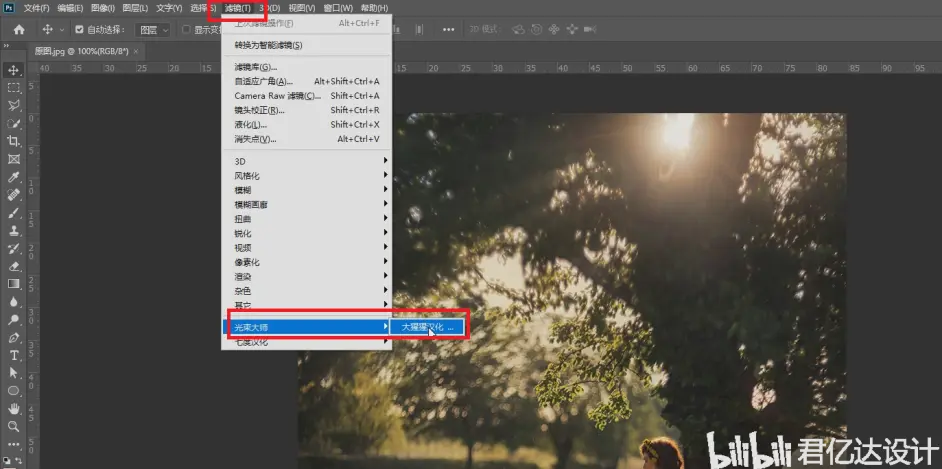Image resolution: width=942 pixels, height=469 pixels.
Task: Click the 3D camera zoom mode icon
Action: pyautogui.click(x=589, y=29)
